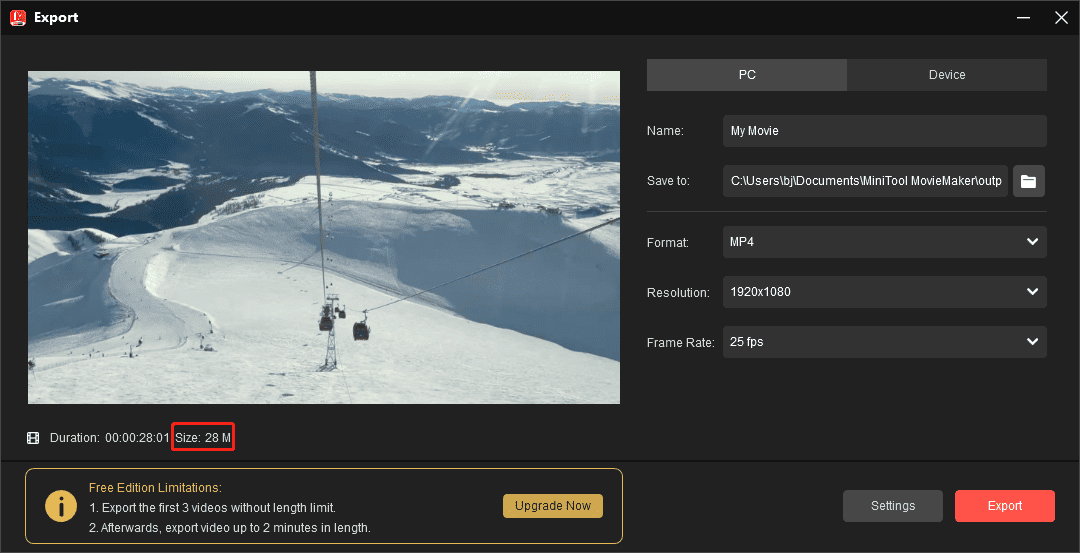The height and width of the screenshot is (553, 1080).
Task: Click the red Export button
Action: click(1005, 506)
